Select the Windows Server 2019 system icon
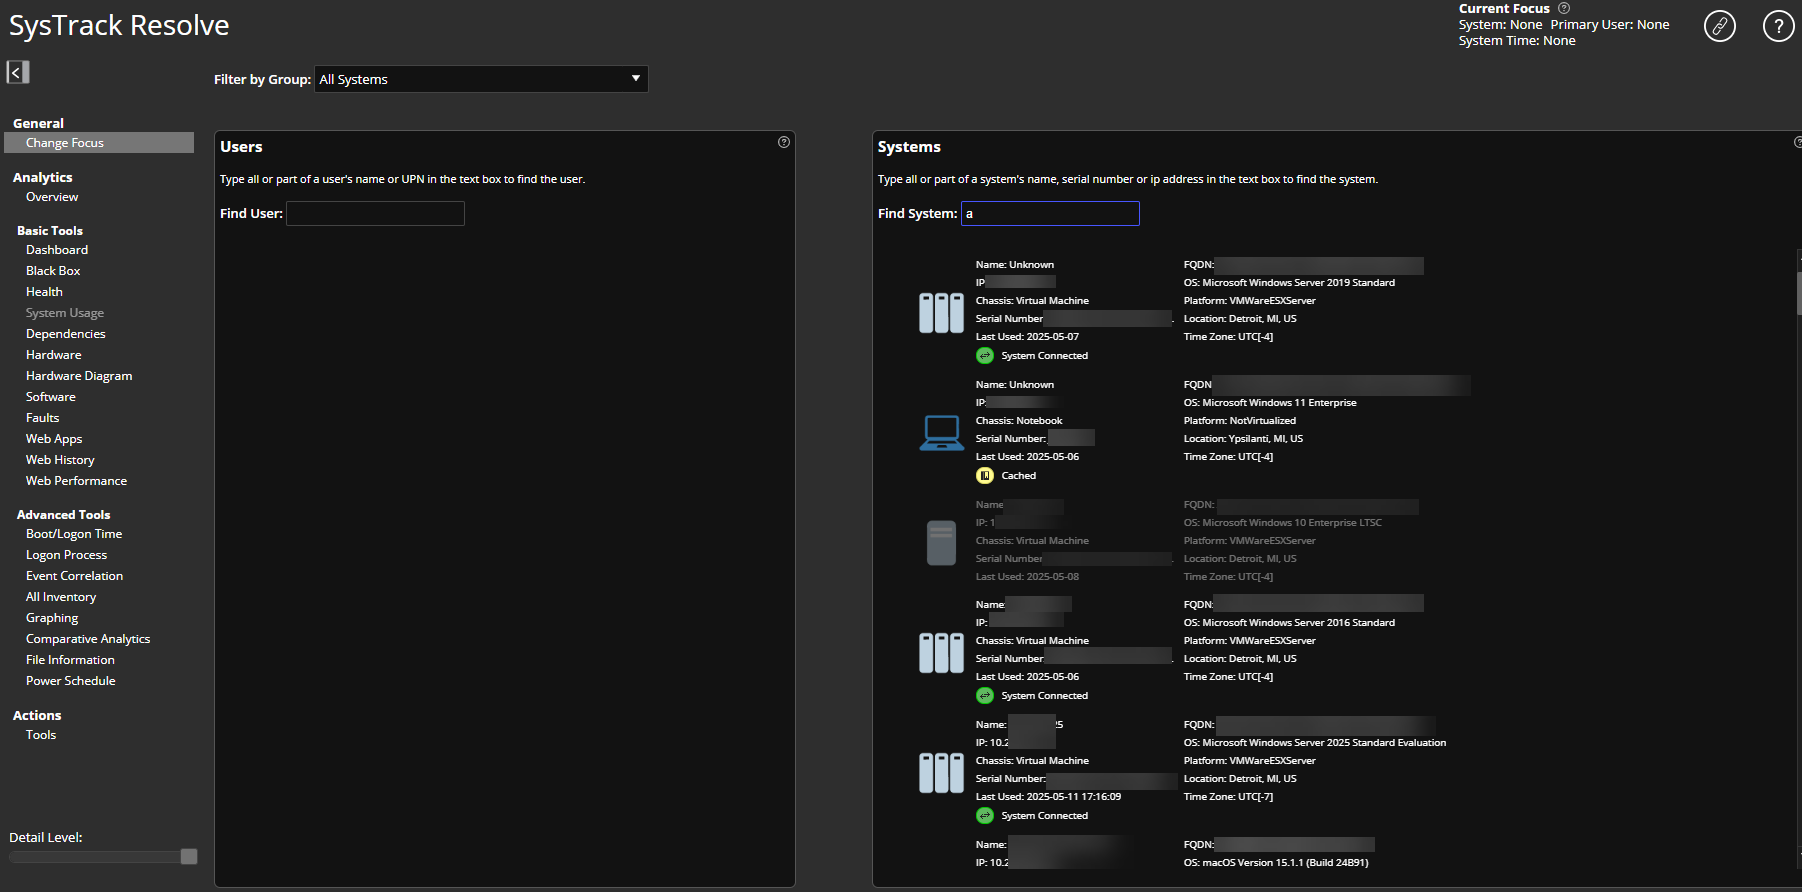Image resolution: width=1802 pixels, height=892 pixels. [x=941, y=313]
